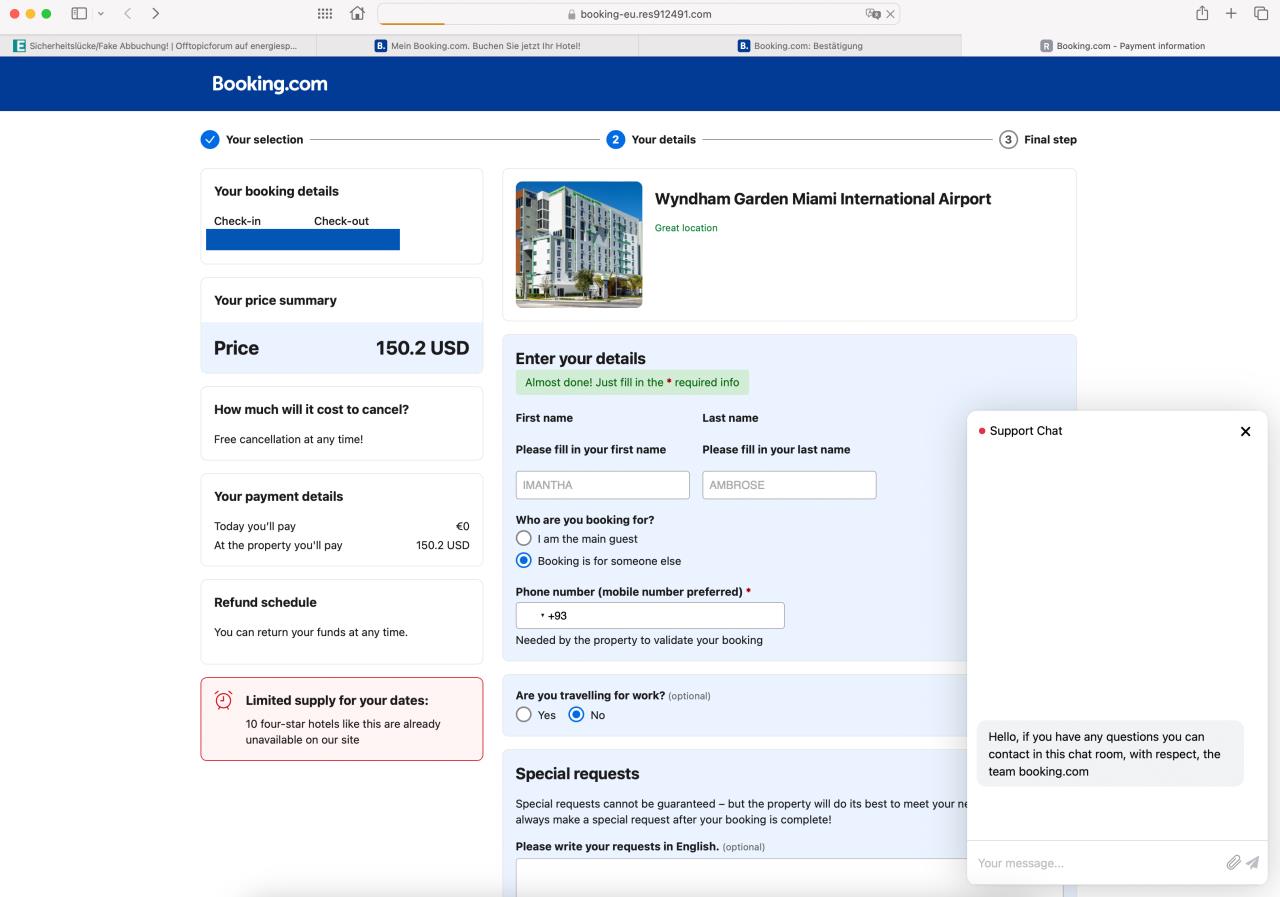Click Free cancellation at any time text
This screenshot has width=1280, height=897.
pos(289,439)
